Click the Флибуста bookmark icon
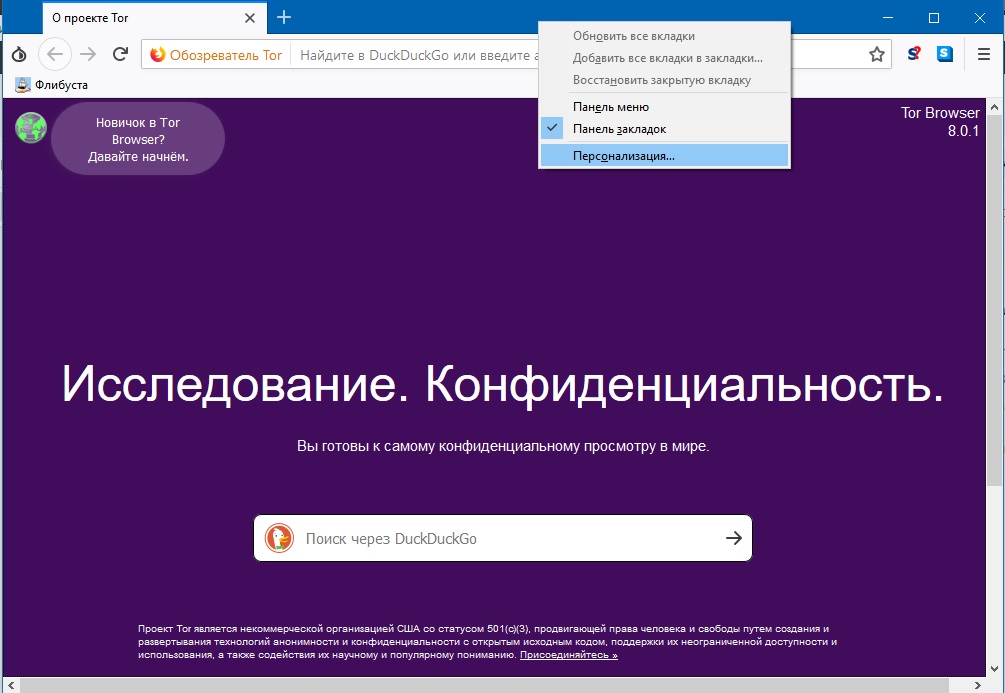This screenshot has width=1005, height=693. coord(23,85)
